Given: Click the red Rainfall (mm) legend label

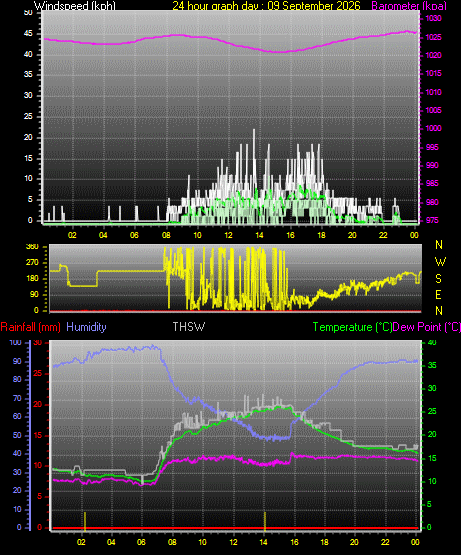Looking at the screenshot, I should (30, 327).
